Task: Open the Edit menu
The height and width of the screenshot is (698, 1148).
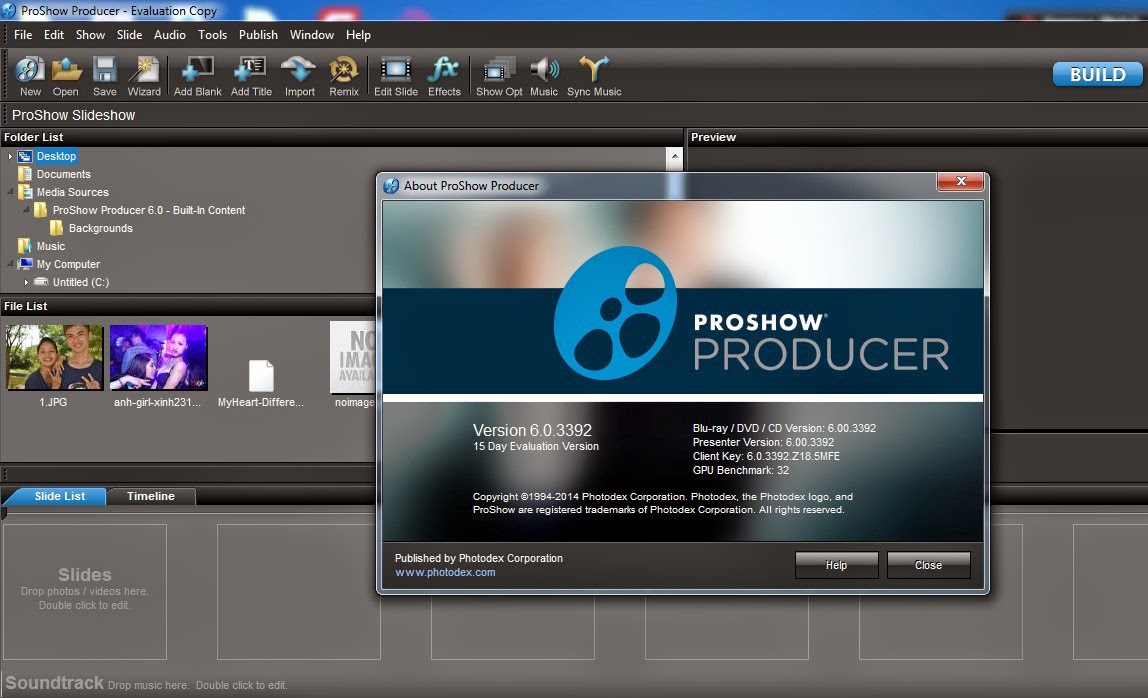Action: click(53, 34)
